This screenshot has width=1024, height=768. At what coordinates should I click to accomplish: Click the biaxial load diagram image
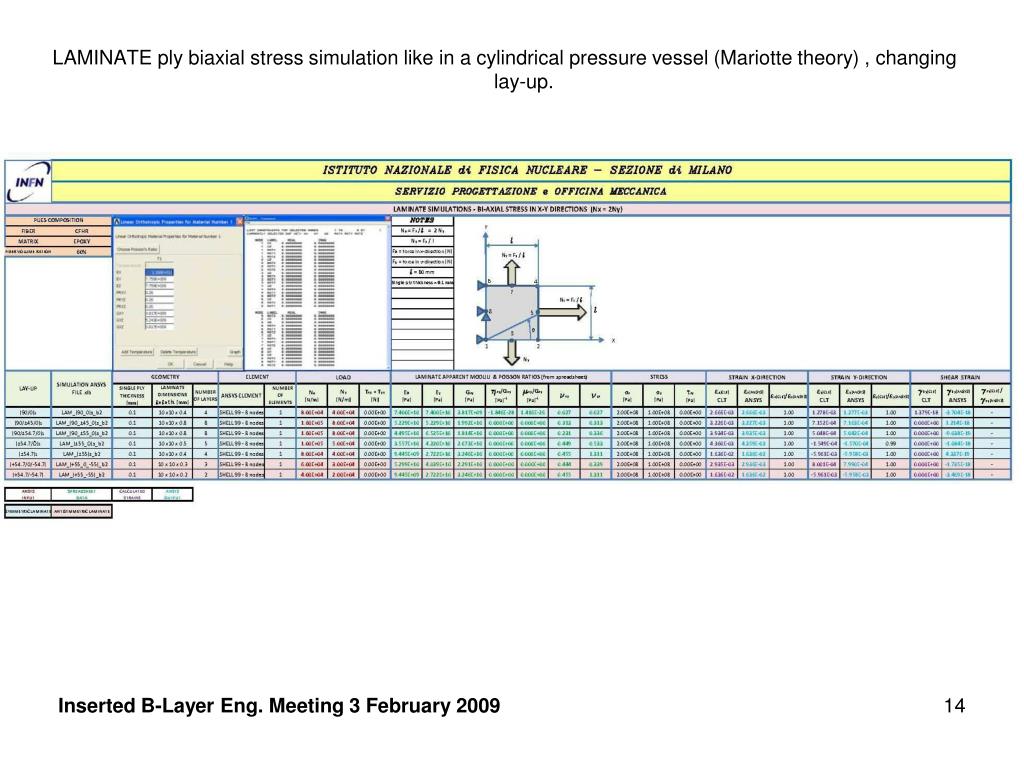tap(545, 294)
